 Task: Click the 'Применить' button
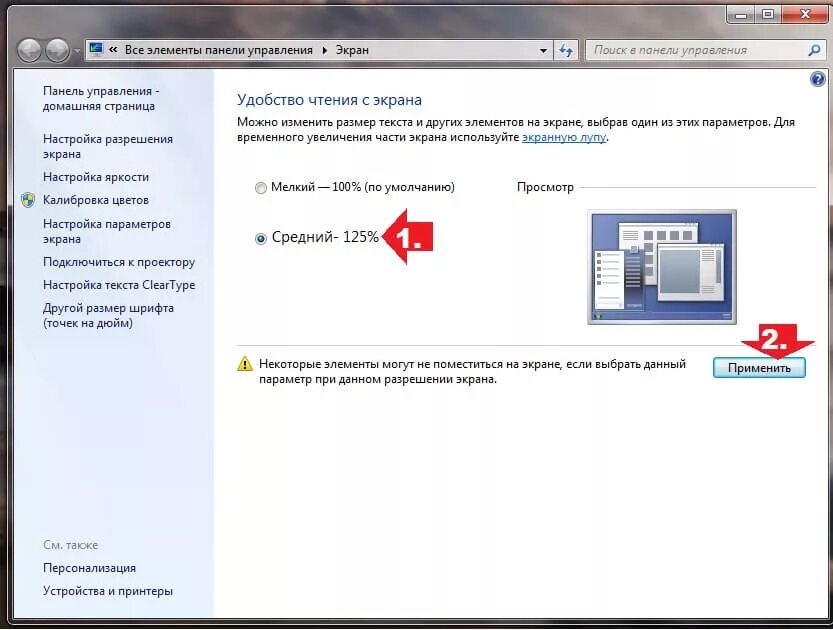point(759,368)
